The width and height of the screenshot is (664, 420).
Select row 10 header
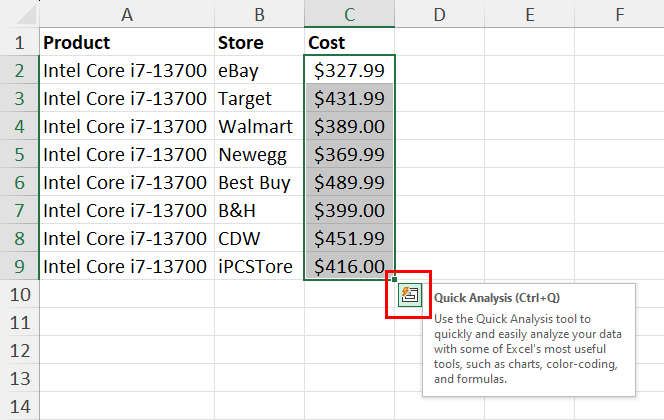(19, 294)
